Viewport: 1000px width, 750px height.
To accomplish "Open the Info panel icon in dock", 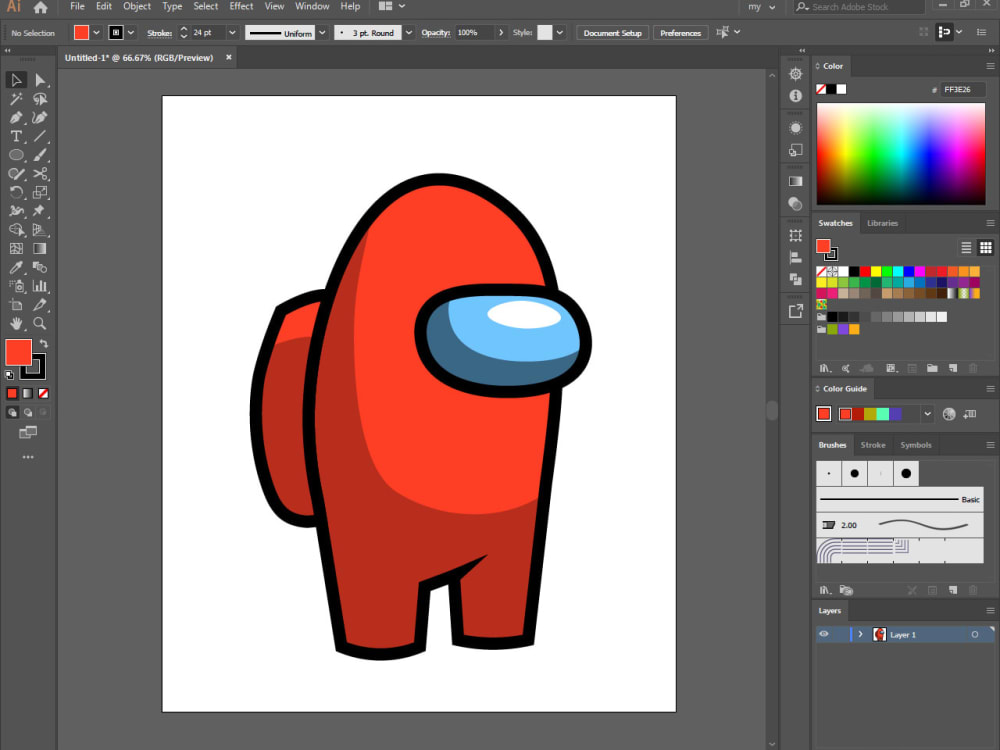I will (795, 96).
